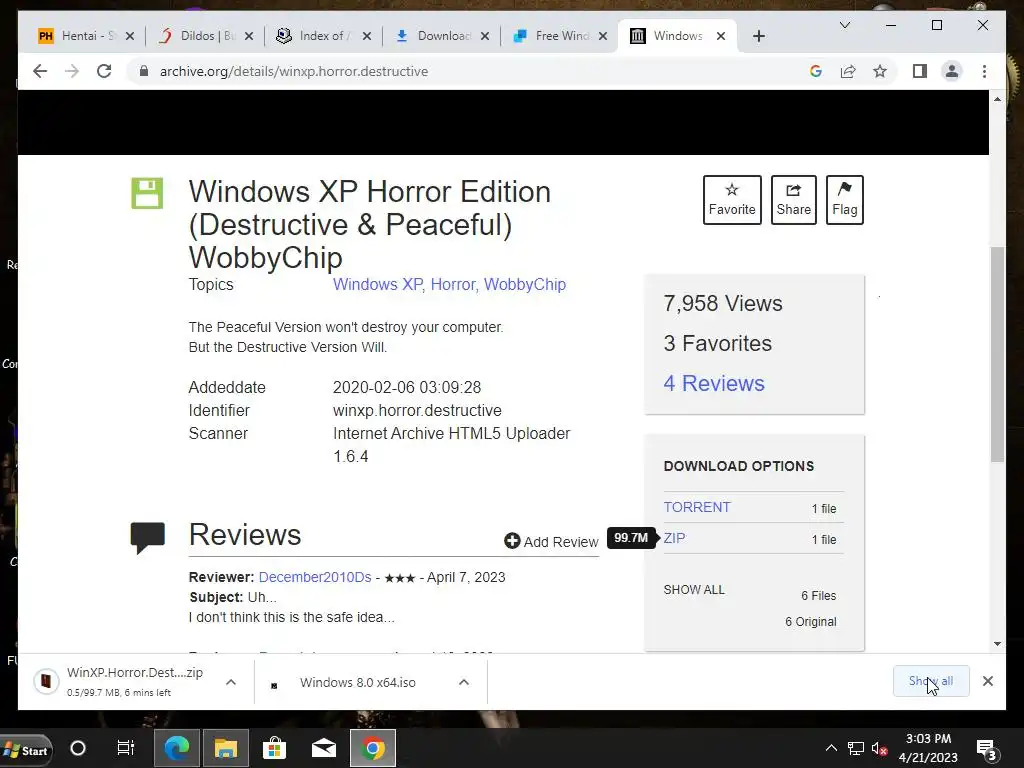
Task: Click the Reviews speech bubble icon
Action: coord(148,537)
